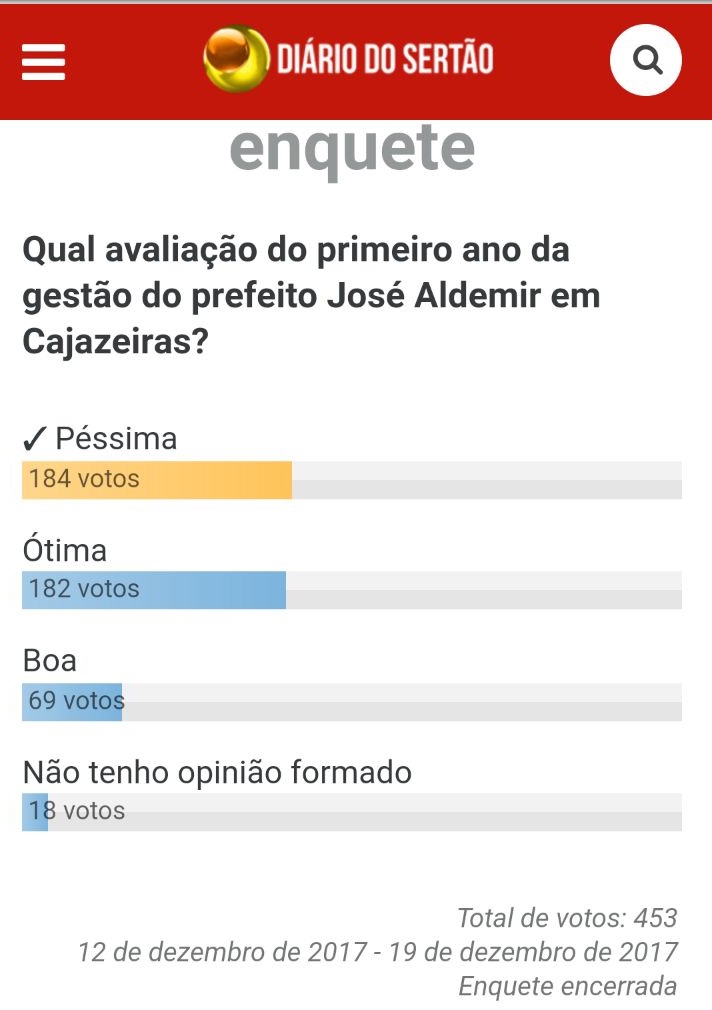Screen dimensions: 712x1010
Task: Click the checkmark beside Péssima
Action: 34,439
